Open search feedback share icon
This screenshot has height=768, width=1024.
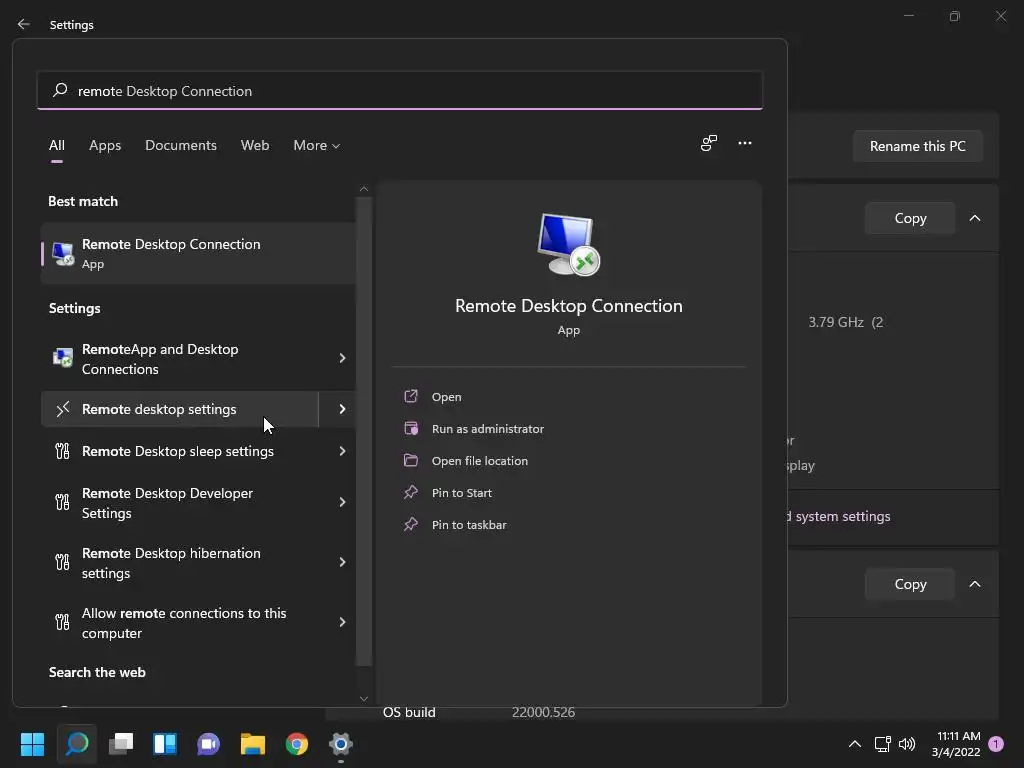click(709, 143)
